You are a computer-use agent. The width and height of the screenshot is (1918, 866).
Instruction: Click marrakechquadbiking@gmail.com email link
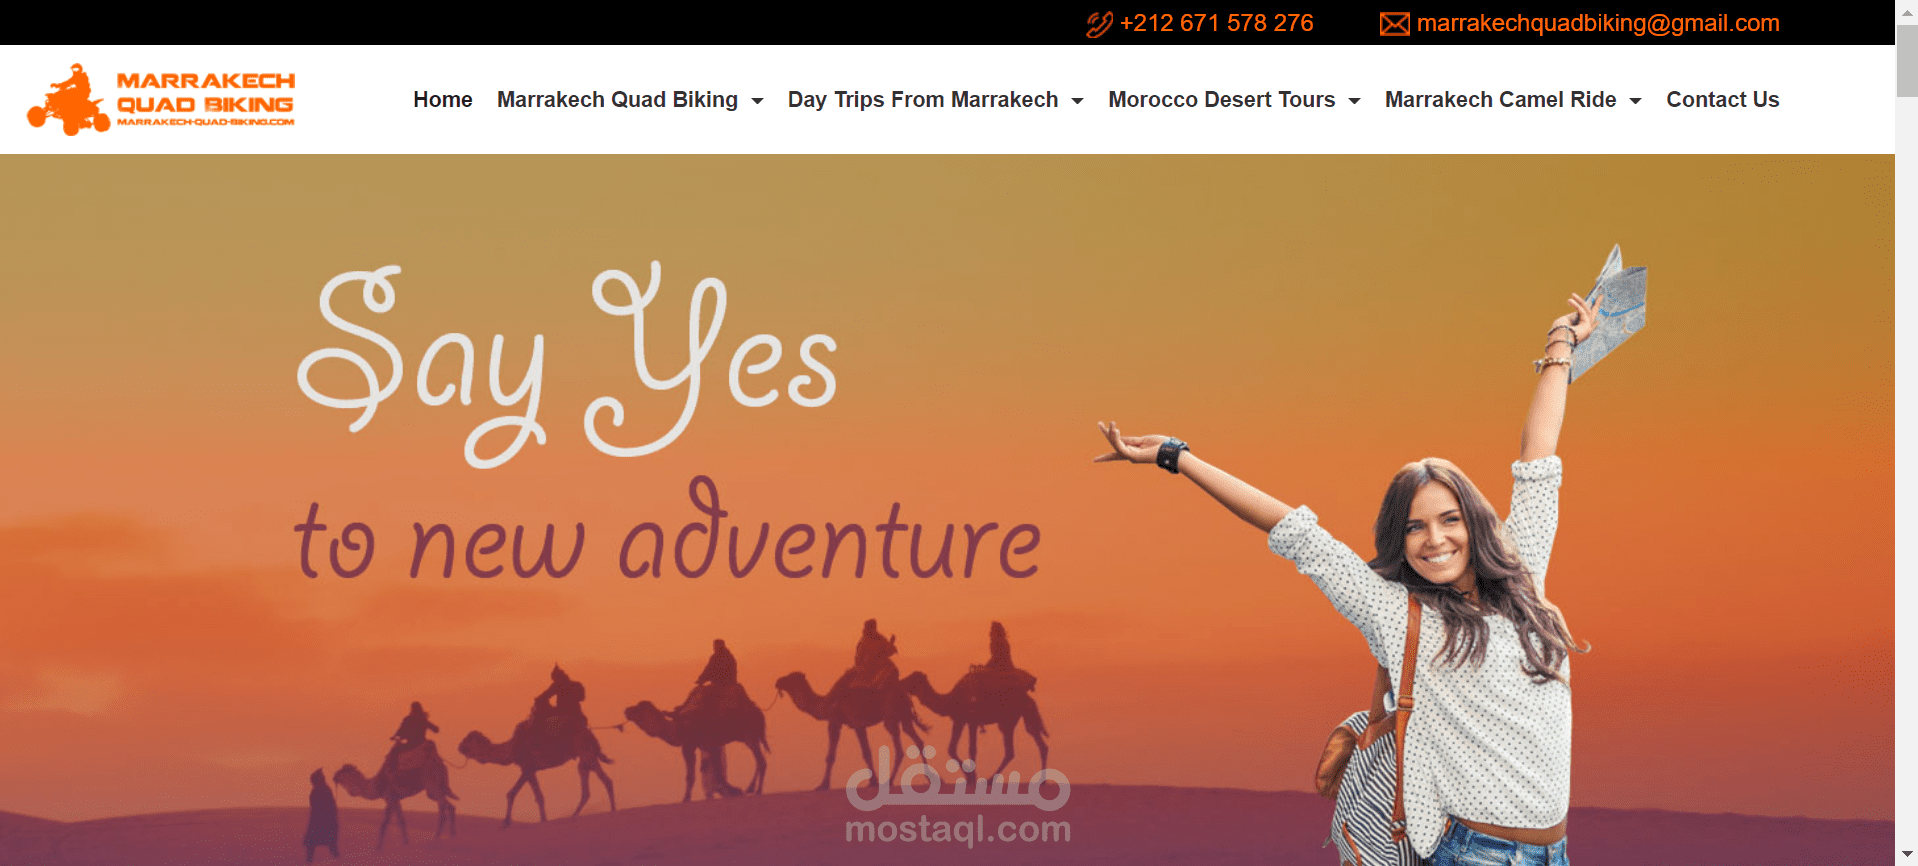tap(1598, 23)
